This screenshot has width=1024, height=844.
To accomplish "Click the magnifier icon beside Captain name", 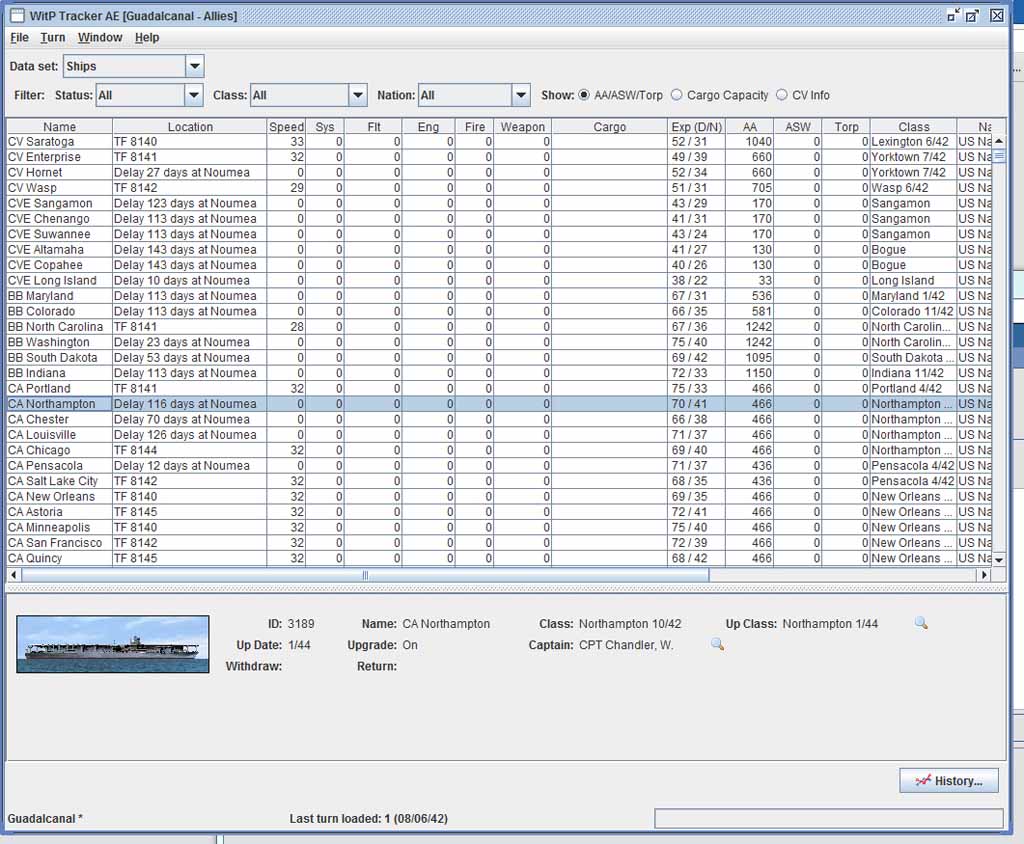I will tap(717, 645).
